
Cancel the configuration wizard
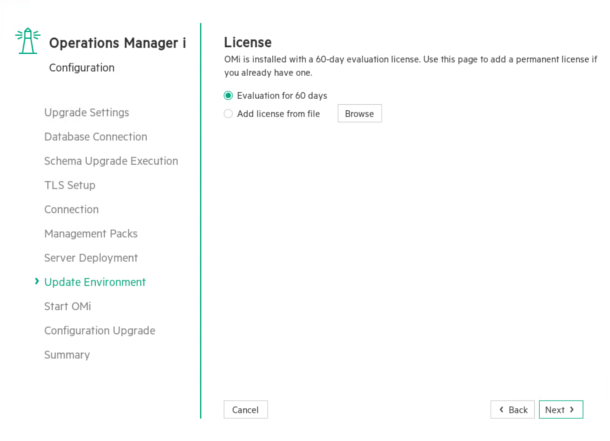245,410
